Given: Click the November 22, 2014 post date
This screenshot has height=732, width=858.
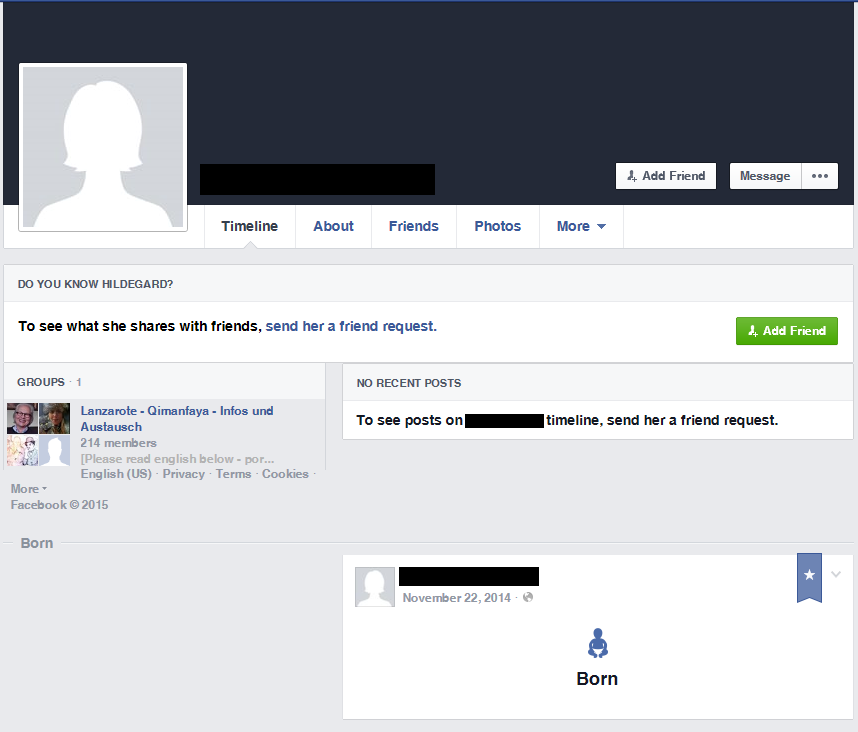Looking at the screenshot, I should [456, 597].
